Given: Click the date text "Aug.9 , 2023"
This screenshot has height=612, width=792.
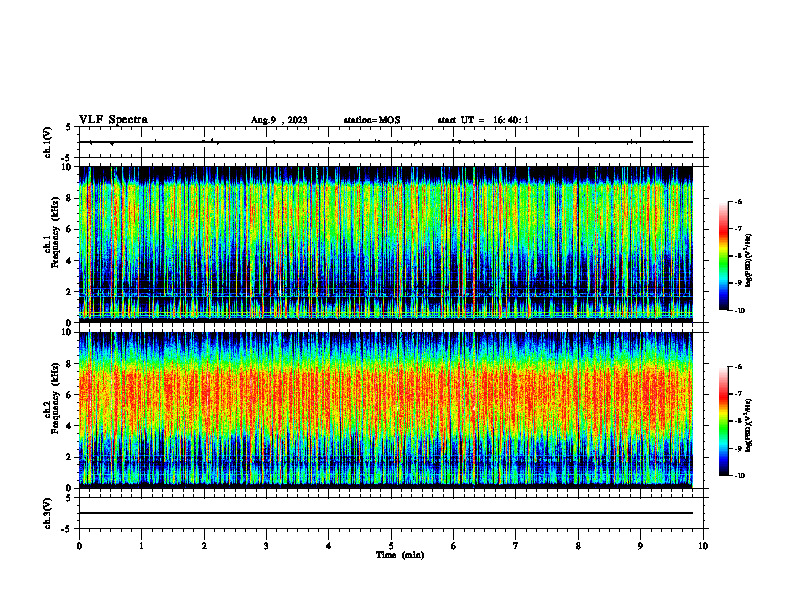Looking at the screenshot, I should (279, 120).
